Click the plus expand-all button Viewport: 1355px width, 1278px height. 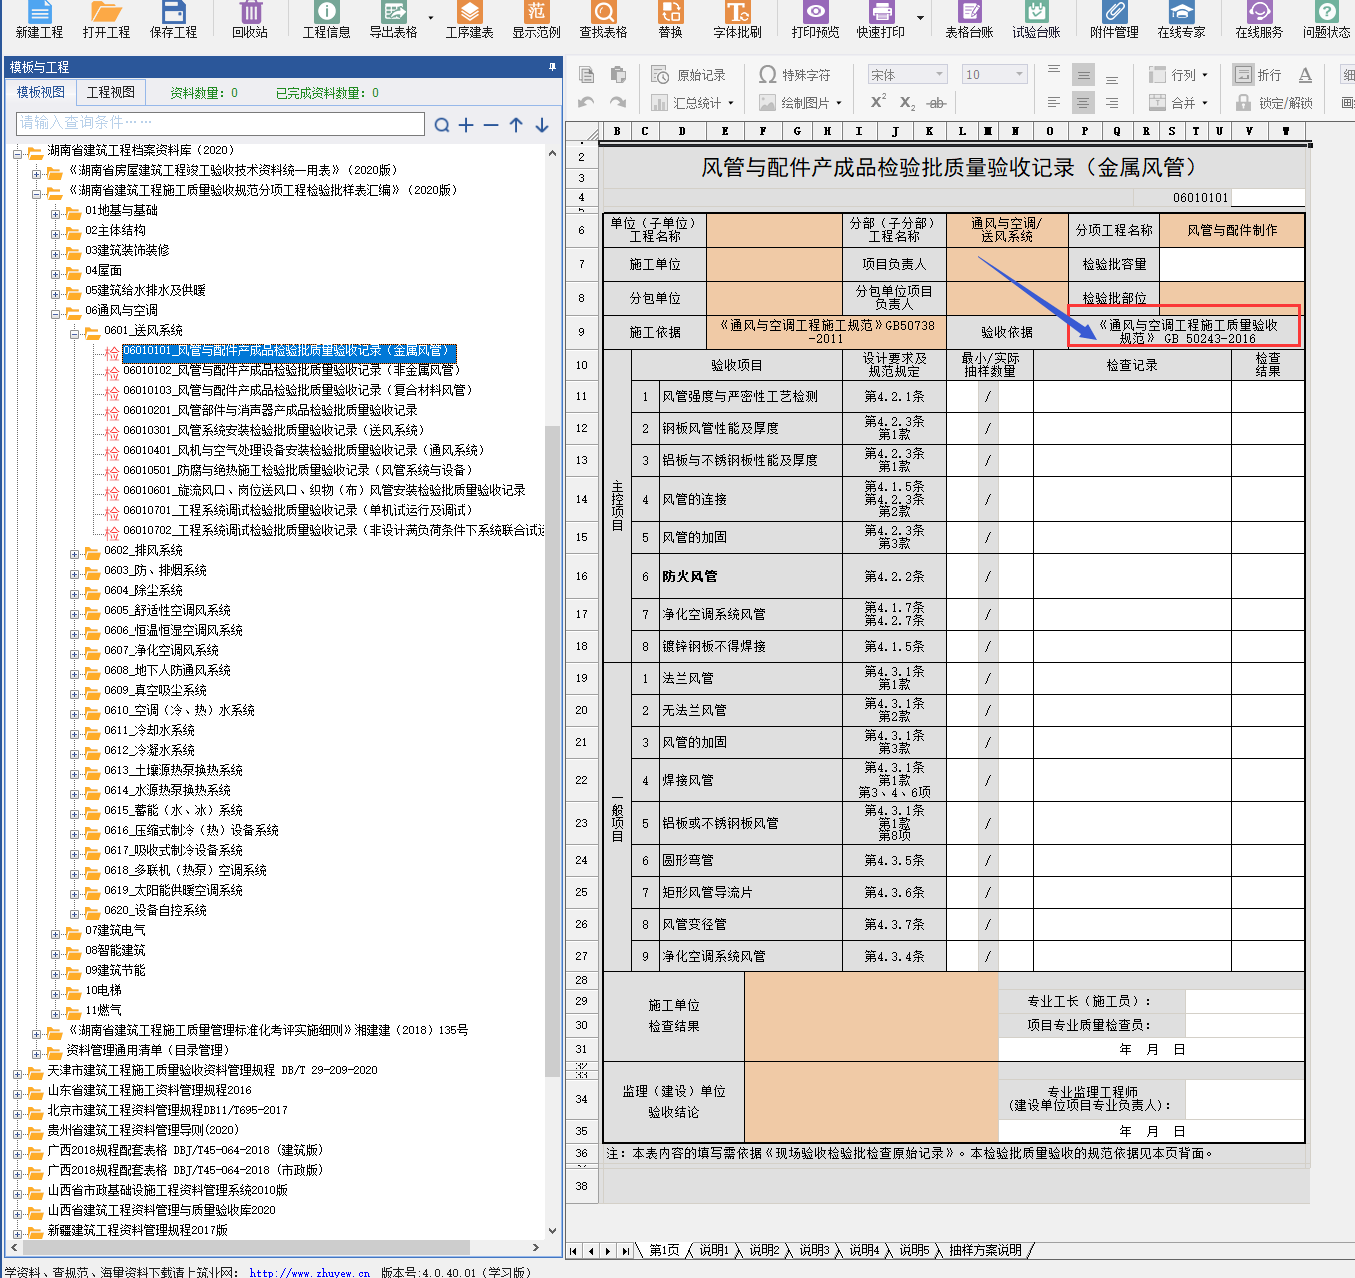point(466,124)
